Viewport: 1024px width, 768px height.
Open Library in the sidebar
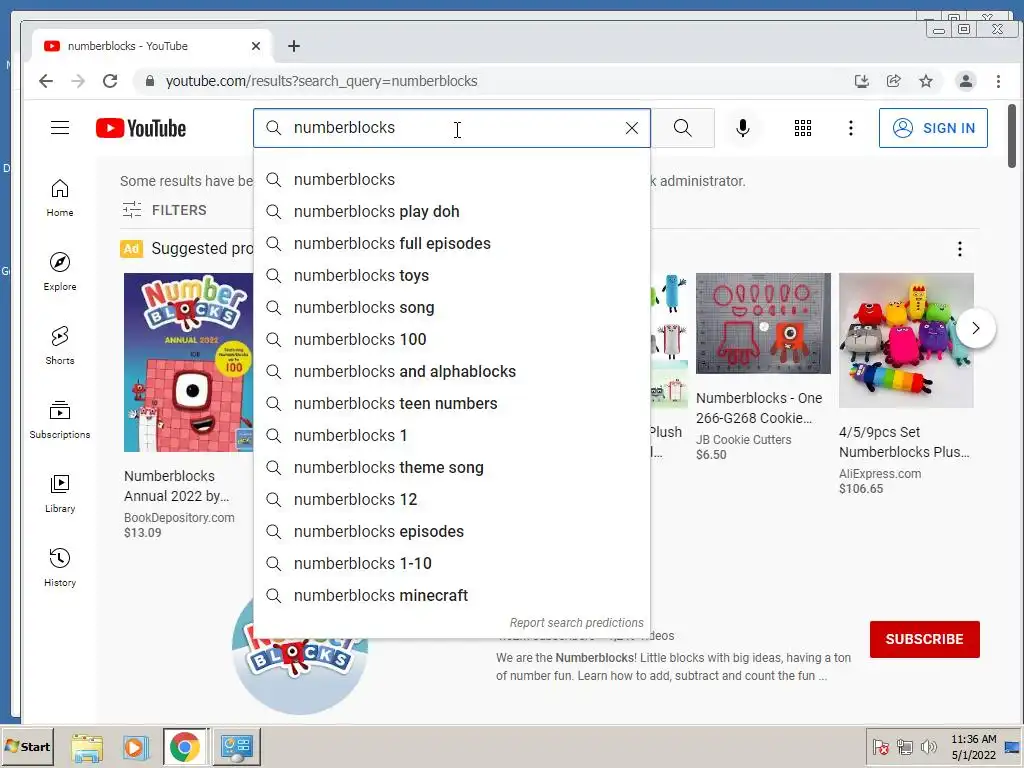(x=59, y=493)
